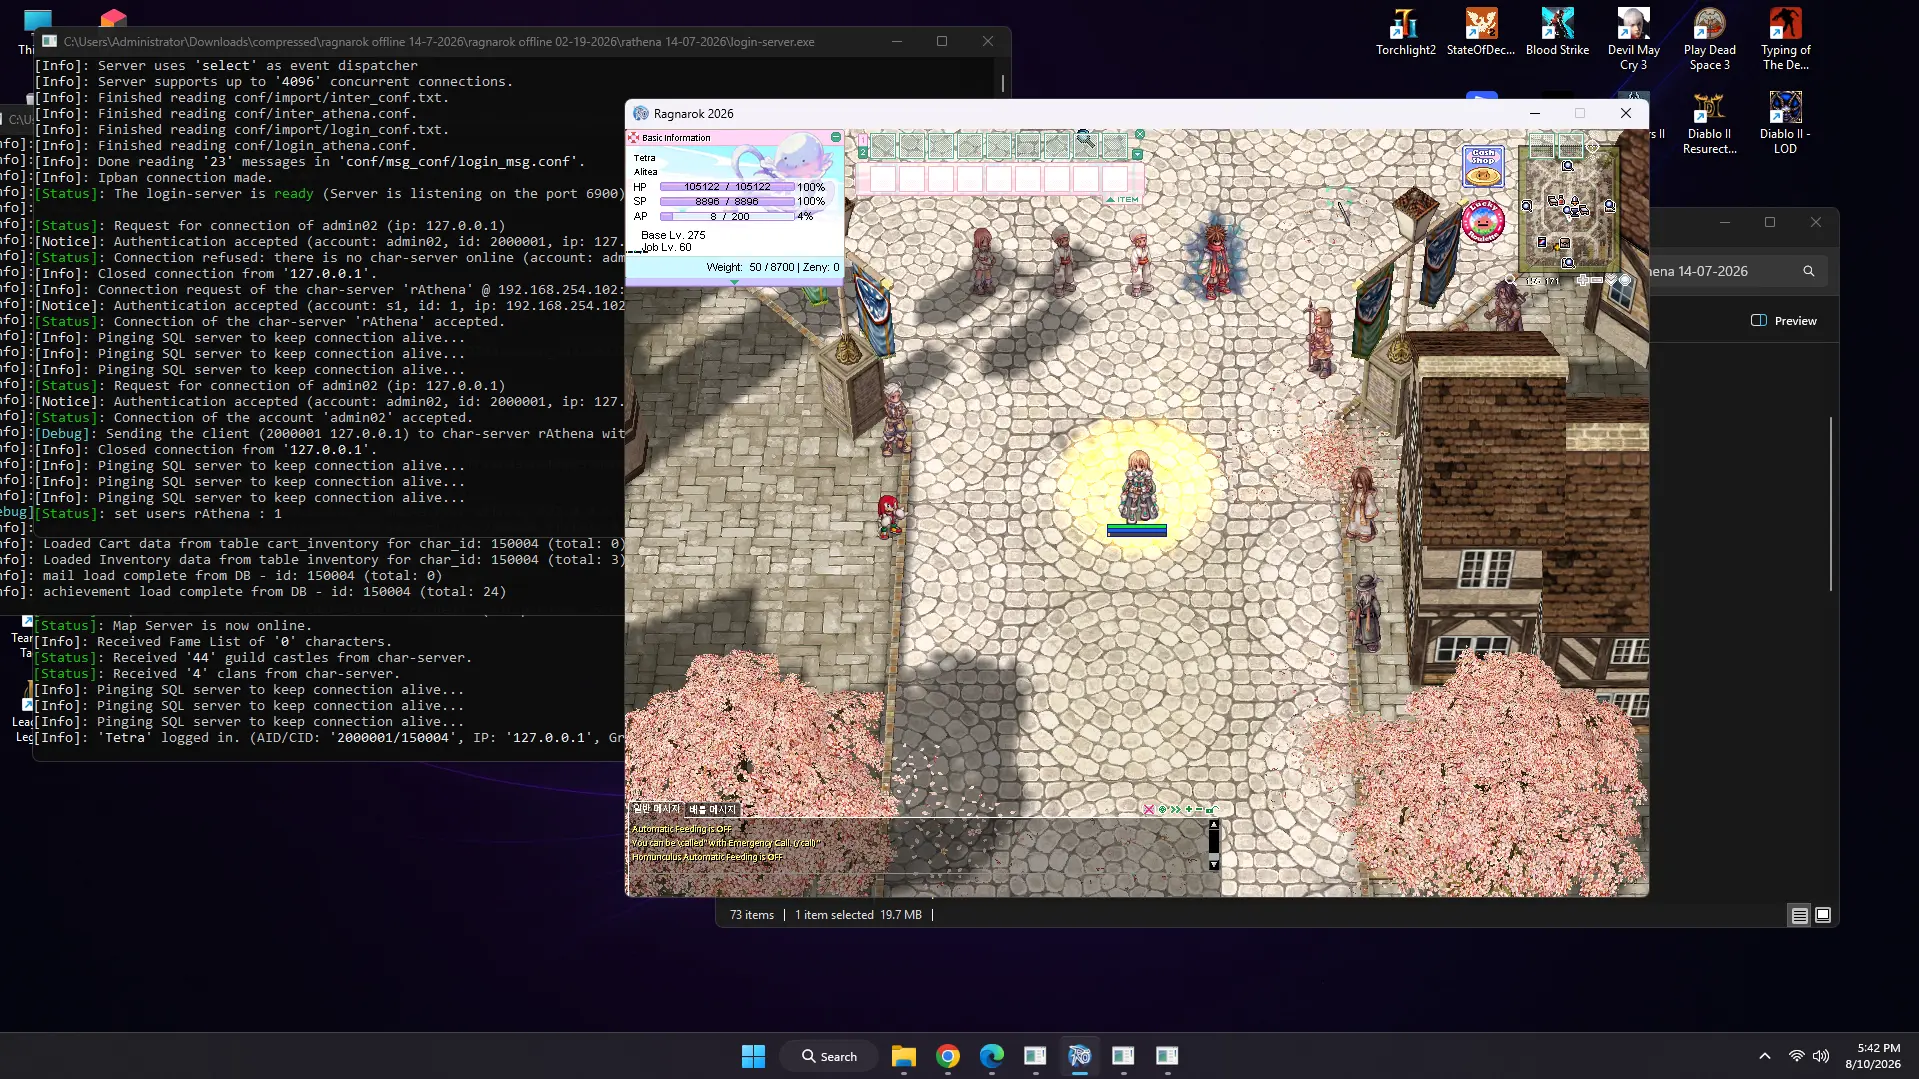The height and width of the screenshot is (1079, 1919).
Task: Switch to hotkey bar page 1
Action: tap(862, 140)
